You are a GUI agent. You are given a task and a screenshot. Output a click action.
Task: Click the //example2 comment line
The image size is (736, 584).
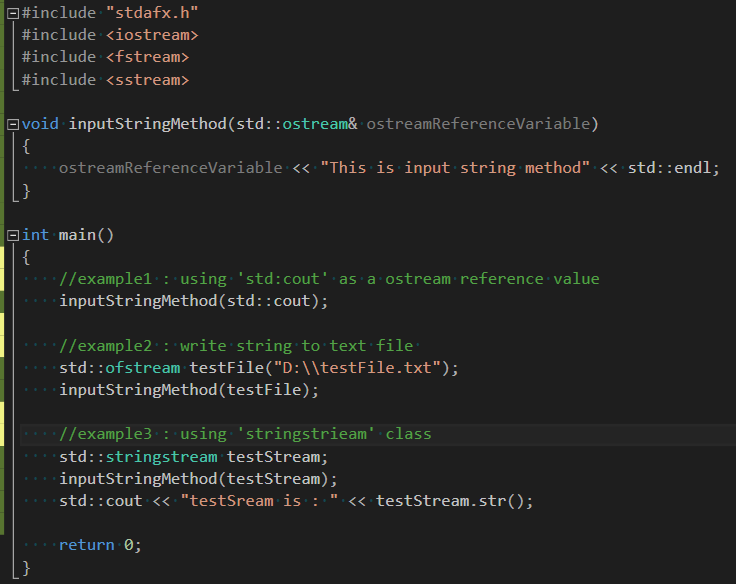click(236, 346)
